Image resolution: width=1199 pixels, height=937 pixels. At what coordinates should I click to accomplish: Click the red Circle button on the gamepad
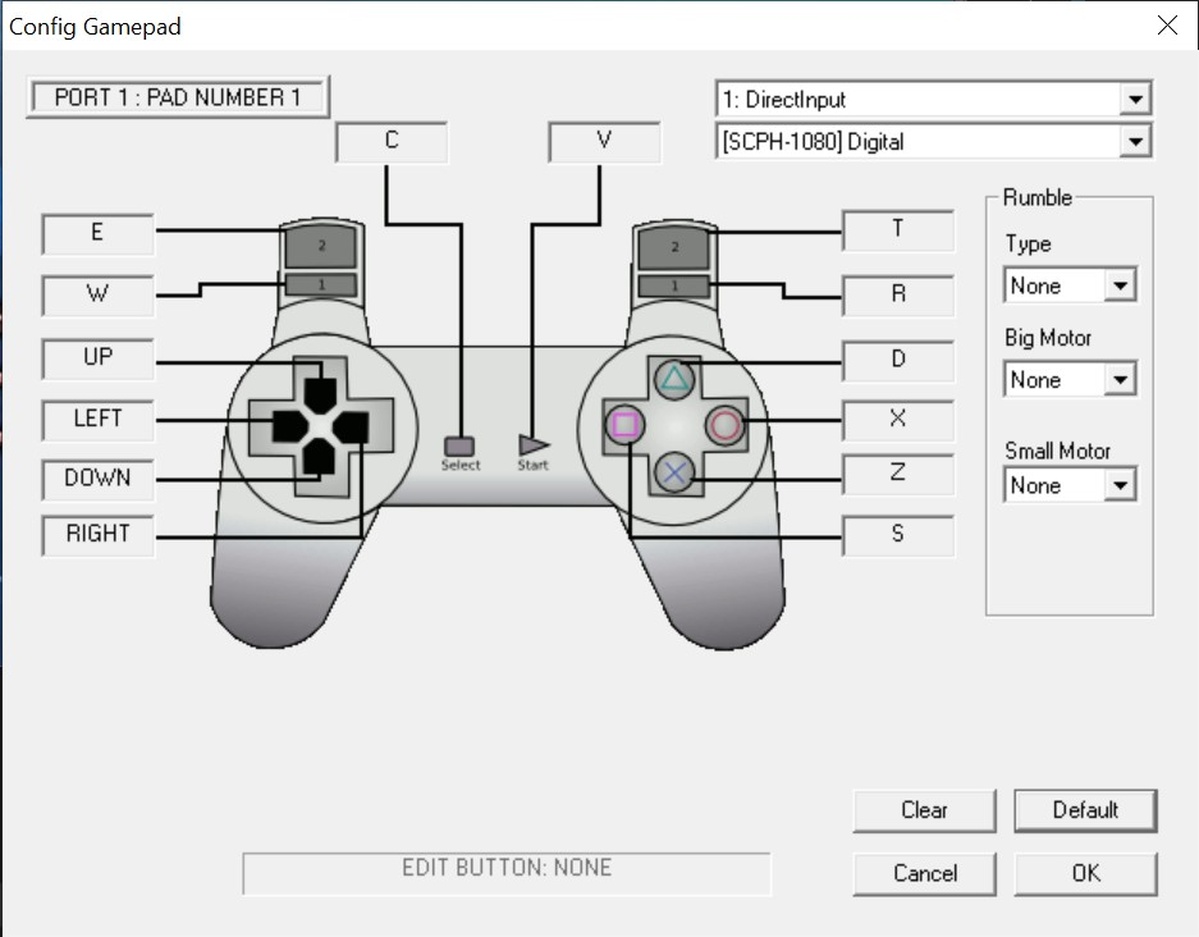[724, 425]
